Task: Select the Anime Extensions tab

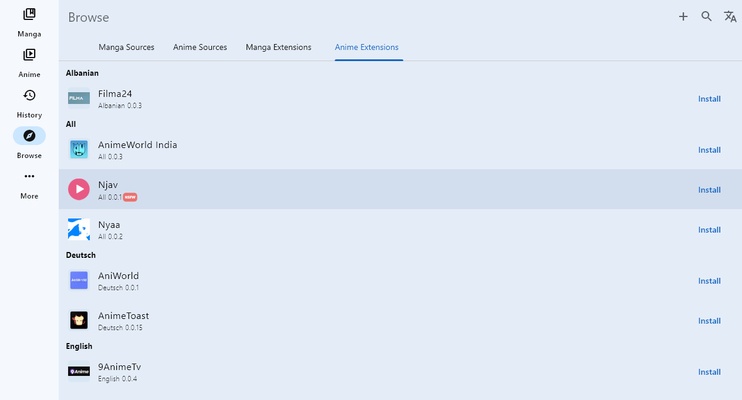Action: pyautogui.click(x=366, y=47)
